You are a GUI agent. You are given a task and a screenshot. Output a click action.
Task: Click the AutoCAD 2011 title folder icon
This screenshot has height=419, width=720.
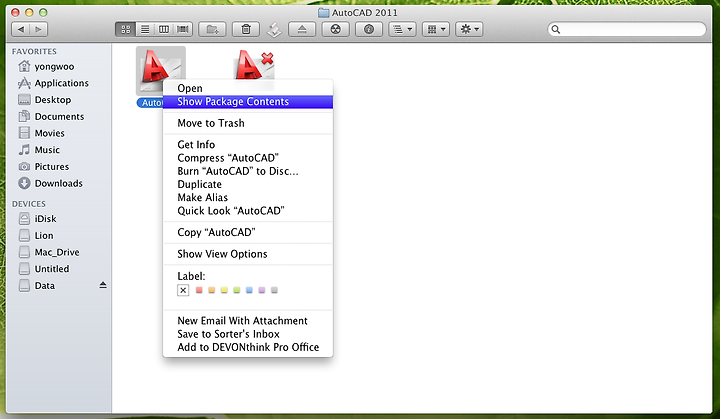[x=323, y=12]
